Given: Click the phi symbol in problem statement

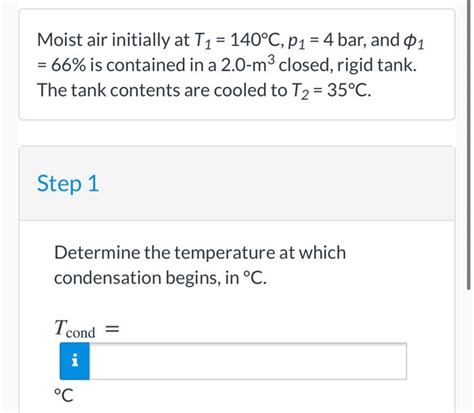Looking at the screenshot, I should (x=413, y=41).
